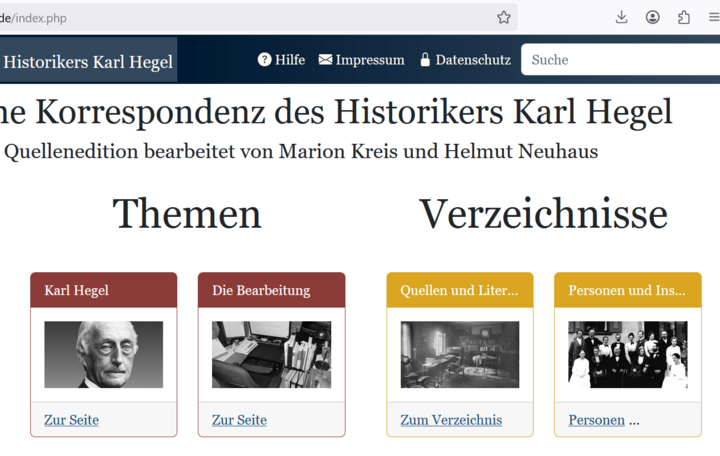Open the browser account profile icon
This screenshot has height=456, width=720.
652,17
